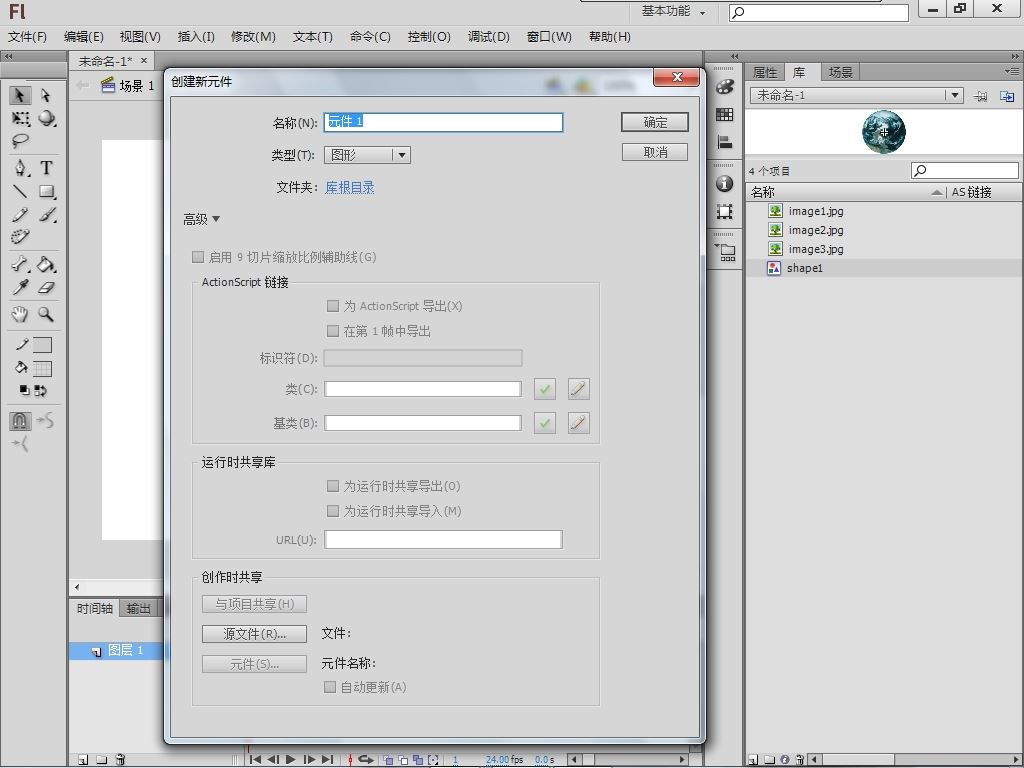Open the Insert (插入) menu
This screenshot has width=1024, height=768.
click(x=196, y=37)
